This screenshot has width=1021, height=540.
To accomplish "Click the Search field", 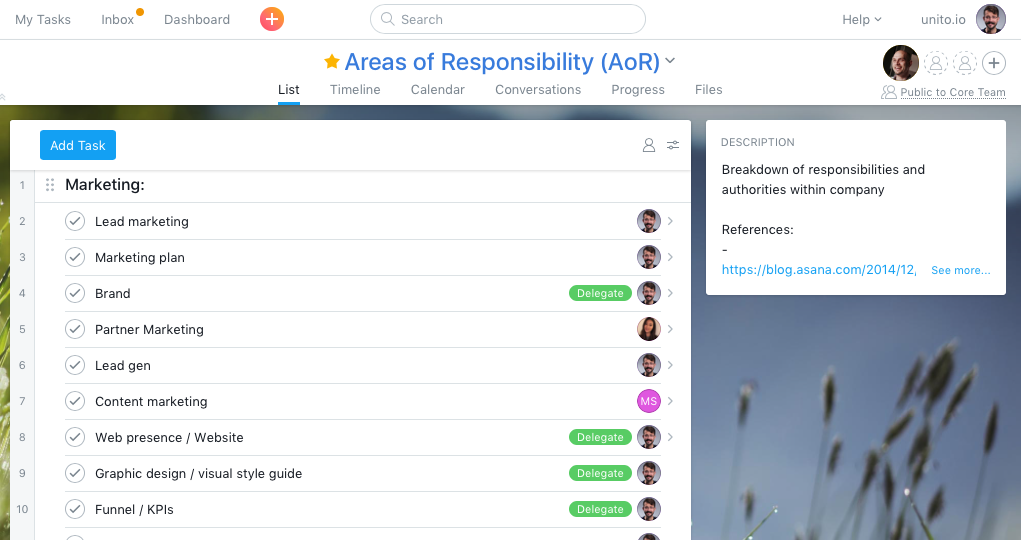I will (x=507, y=19).
